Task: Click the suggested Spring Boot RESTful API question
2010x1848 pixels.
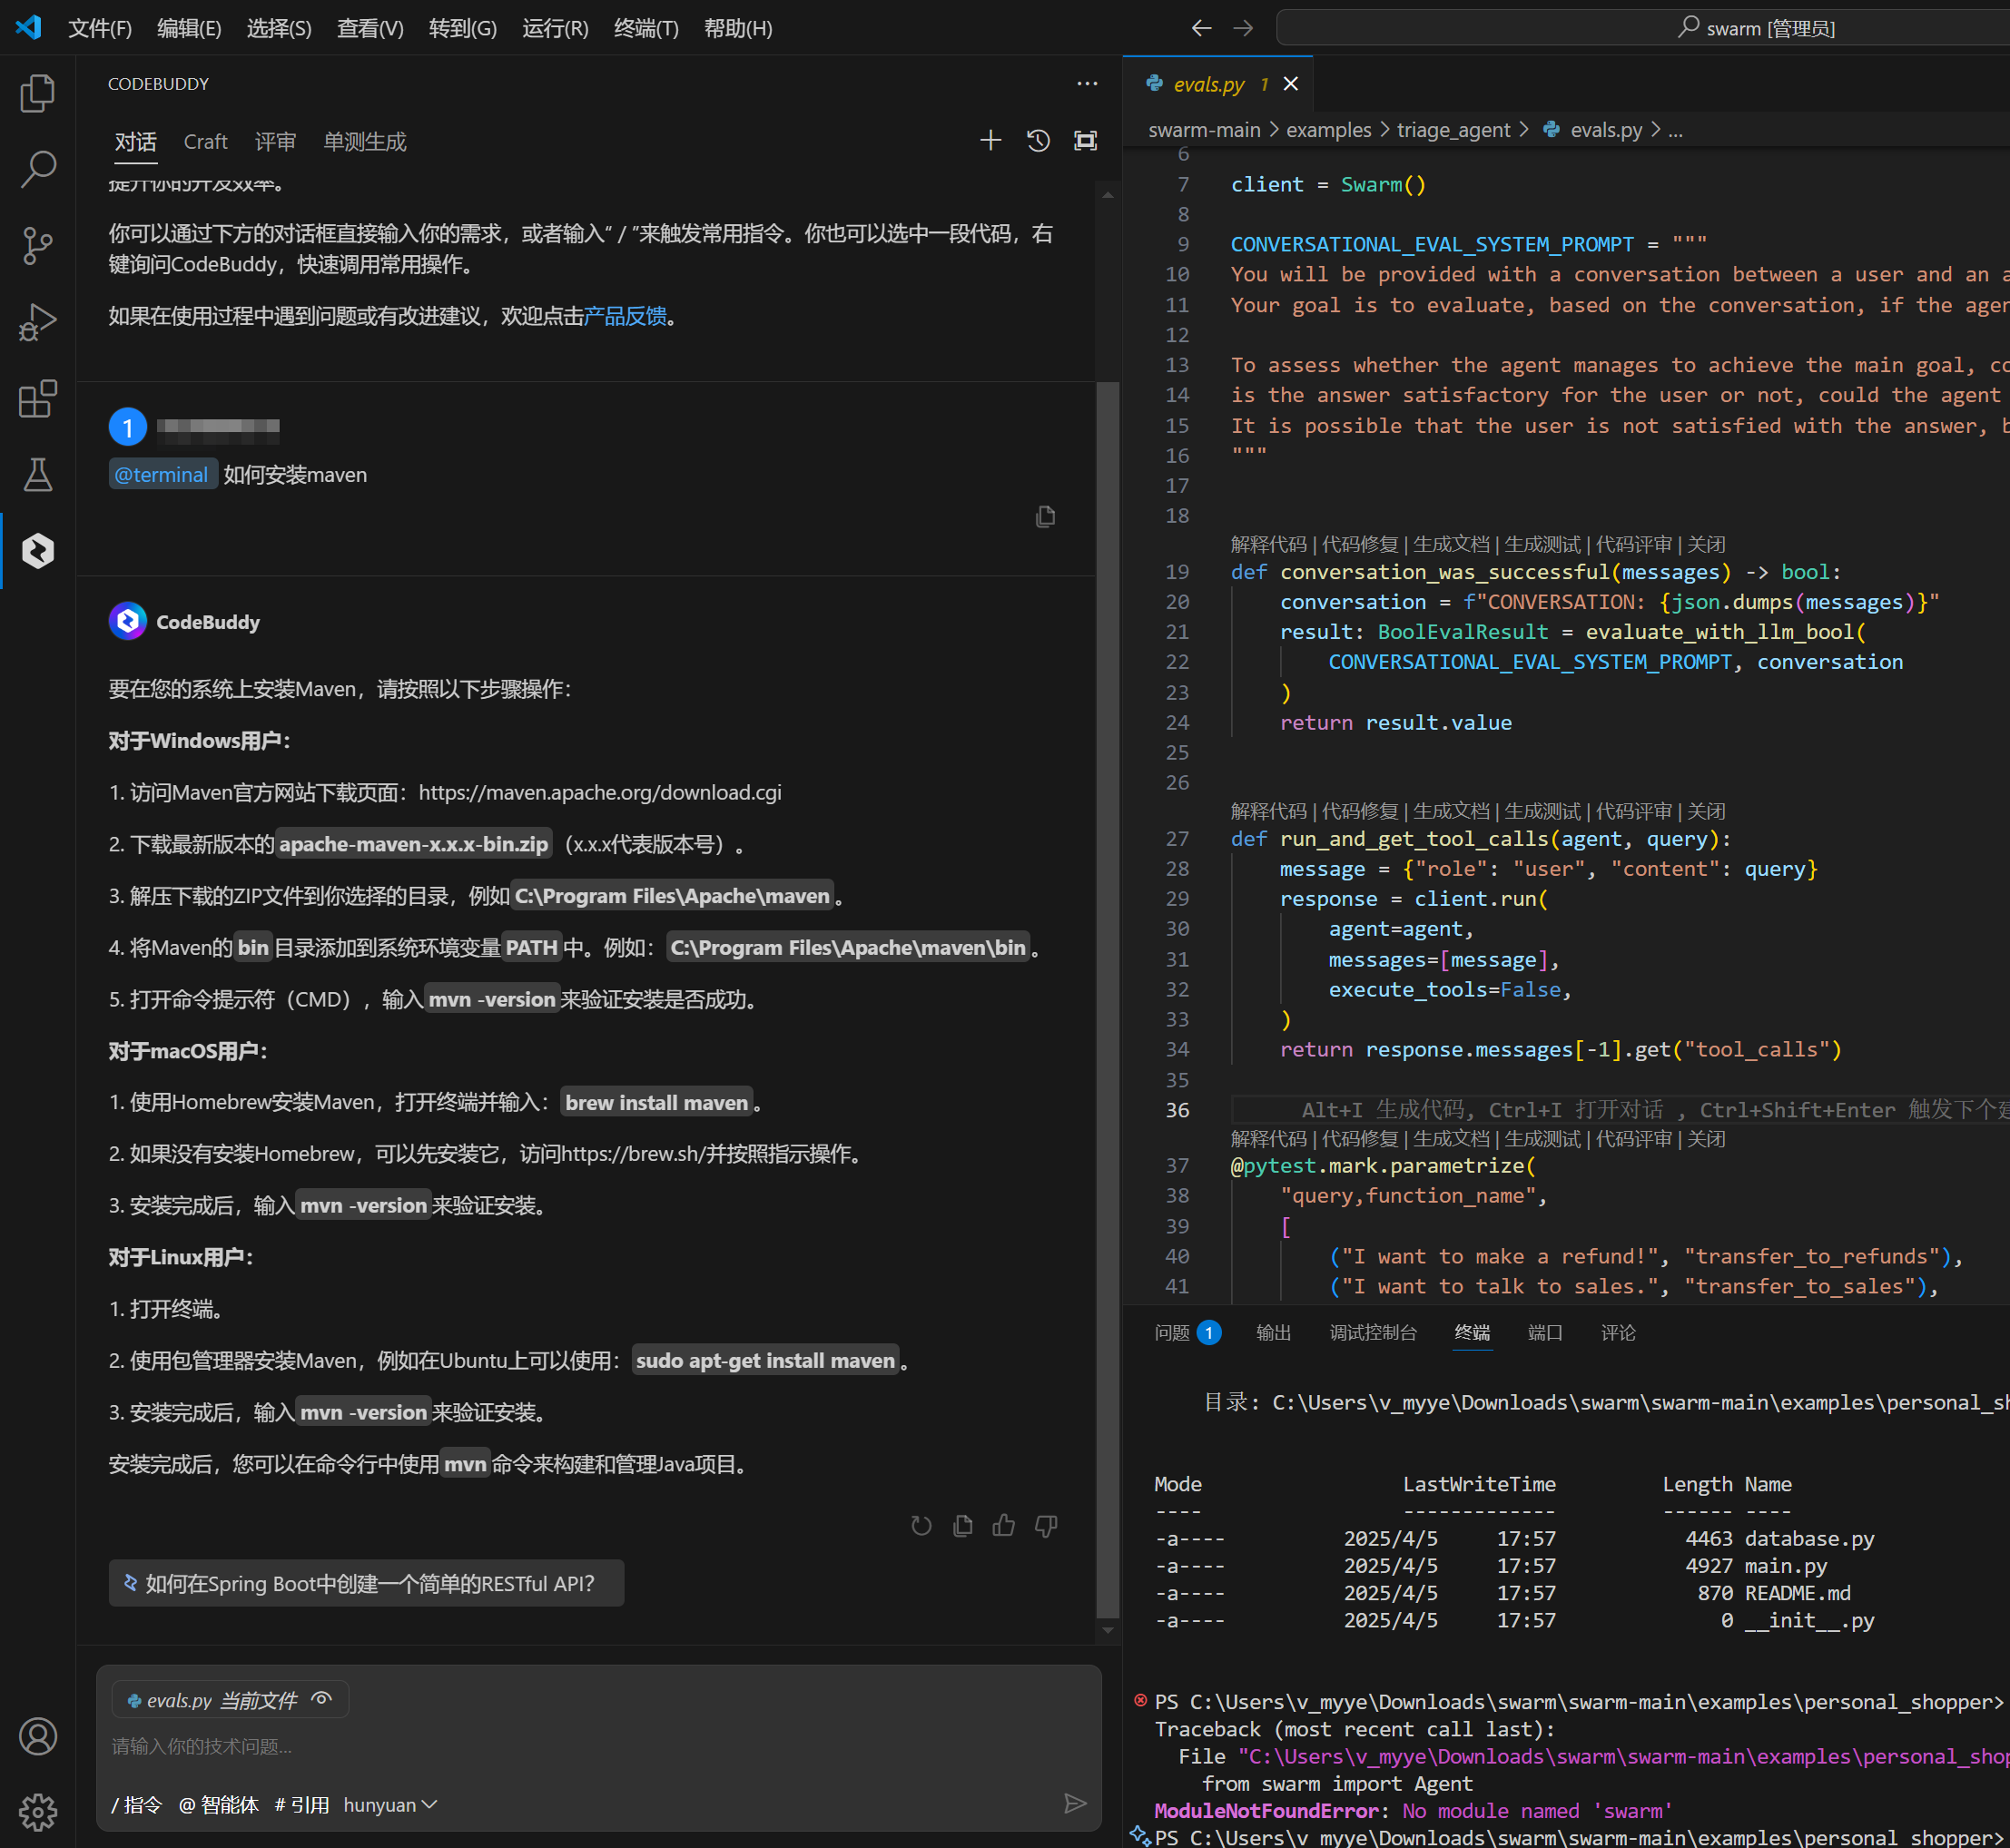Action: [x=366, y=1584]
